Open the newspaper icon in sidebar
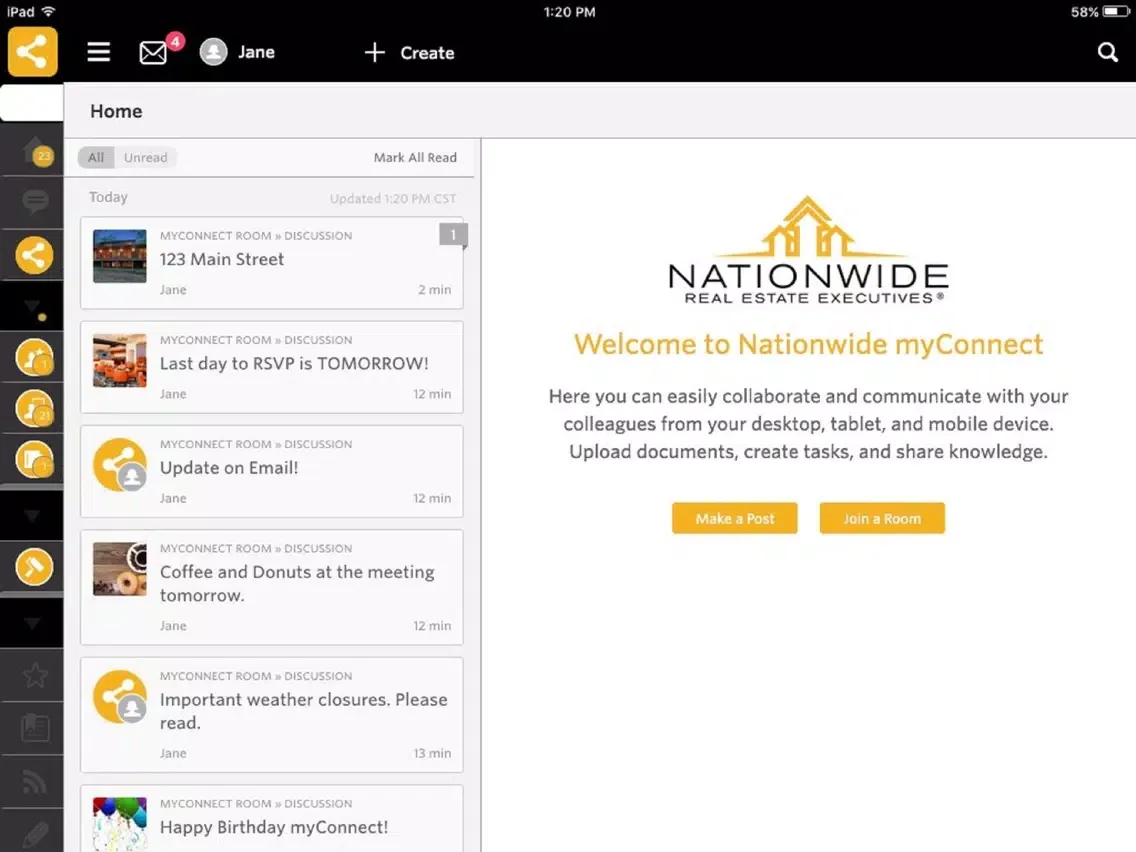The width and height of the screenshot is (1136, 852). (x=35, y=727)
